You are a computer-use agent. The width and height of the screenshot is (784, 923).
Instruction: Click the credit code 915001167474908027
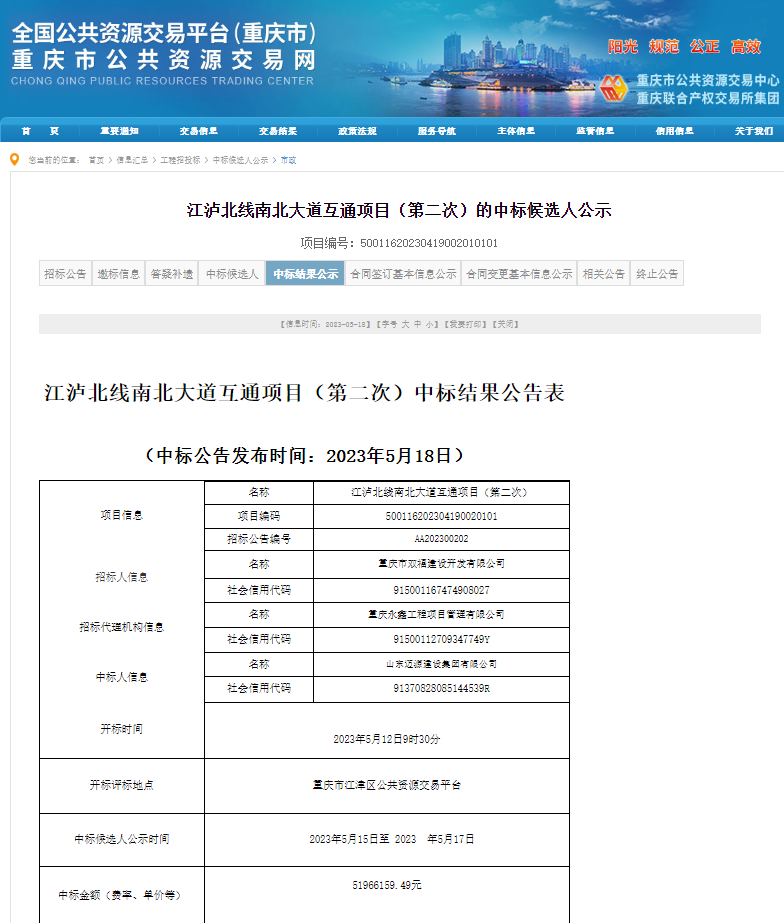(441, 590)
